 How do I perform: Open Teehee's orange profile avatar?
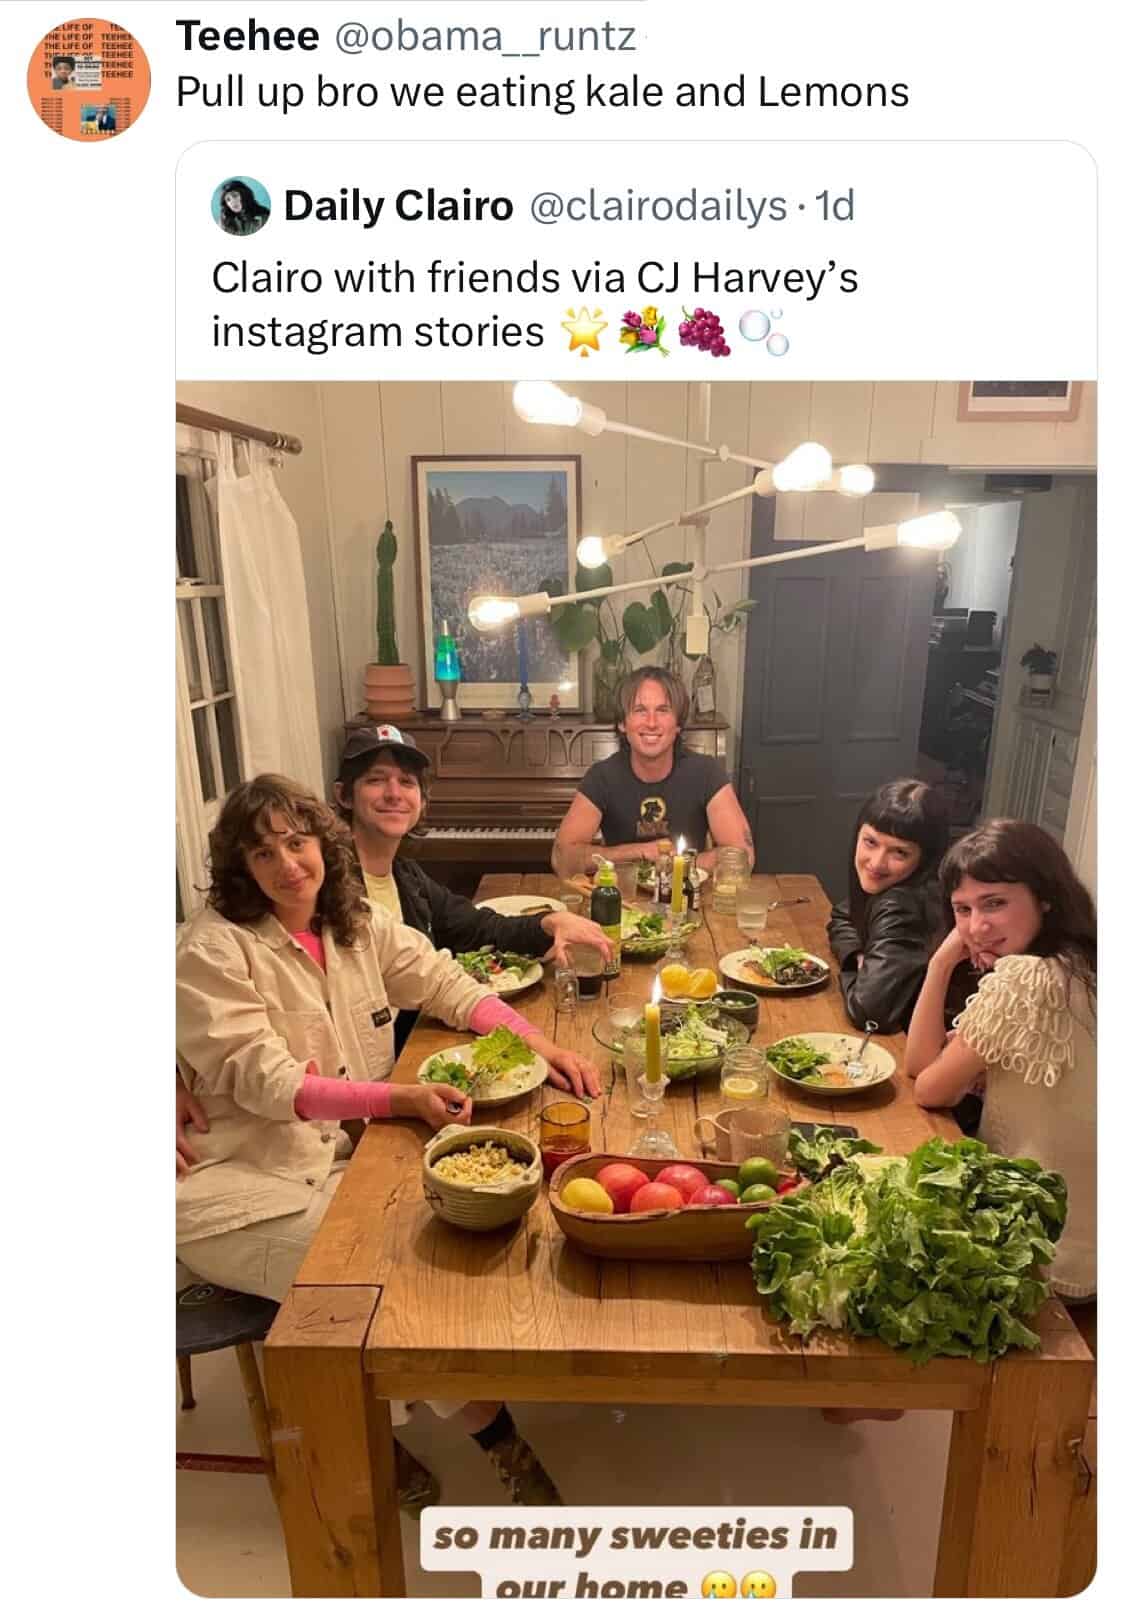pos(88,80)
